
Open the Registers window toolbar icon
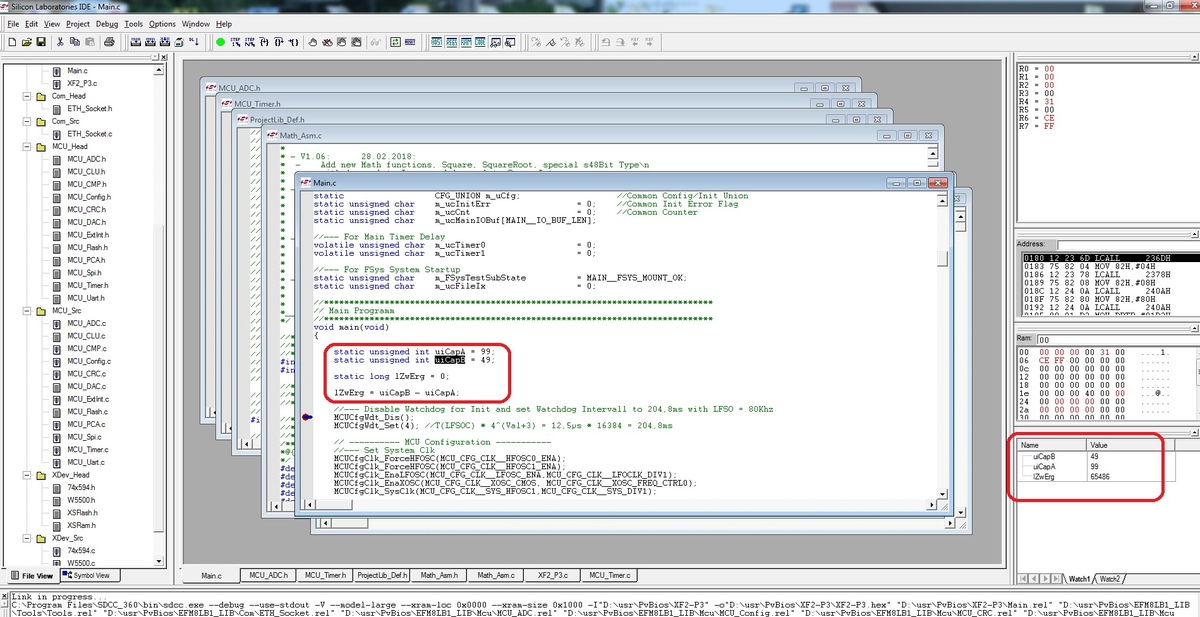[452, 42]
